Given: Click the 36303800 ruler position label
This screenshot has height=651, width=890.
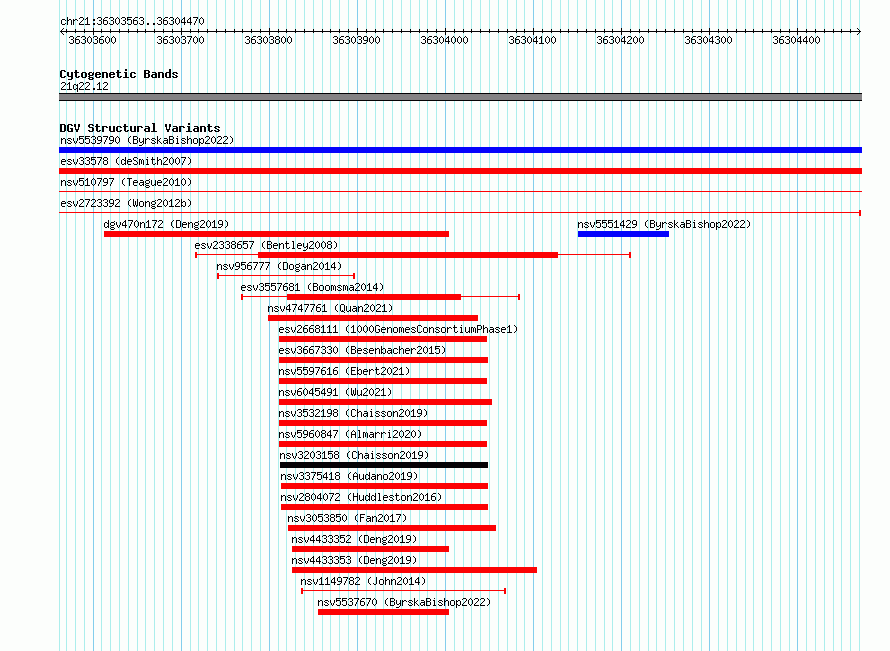Looking at the screenshot, I should (x=268, y=40).
